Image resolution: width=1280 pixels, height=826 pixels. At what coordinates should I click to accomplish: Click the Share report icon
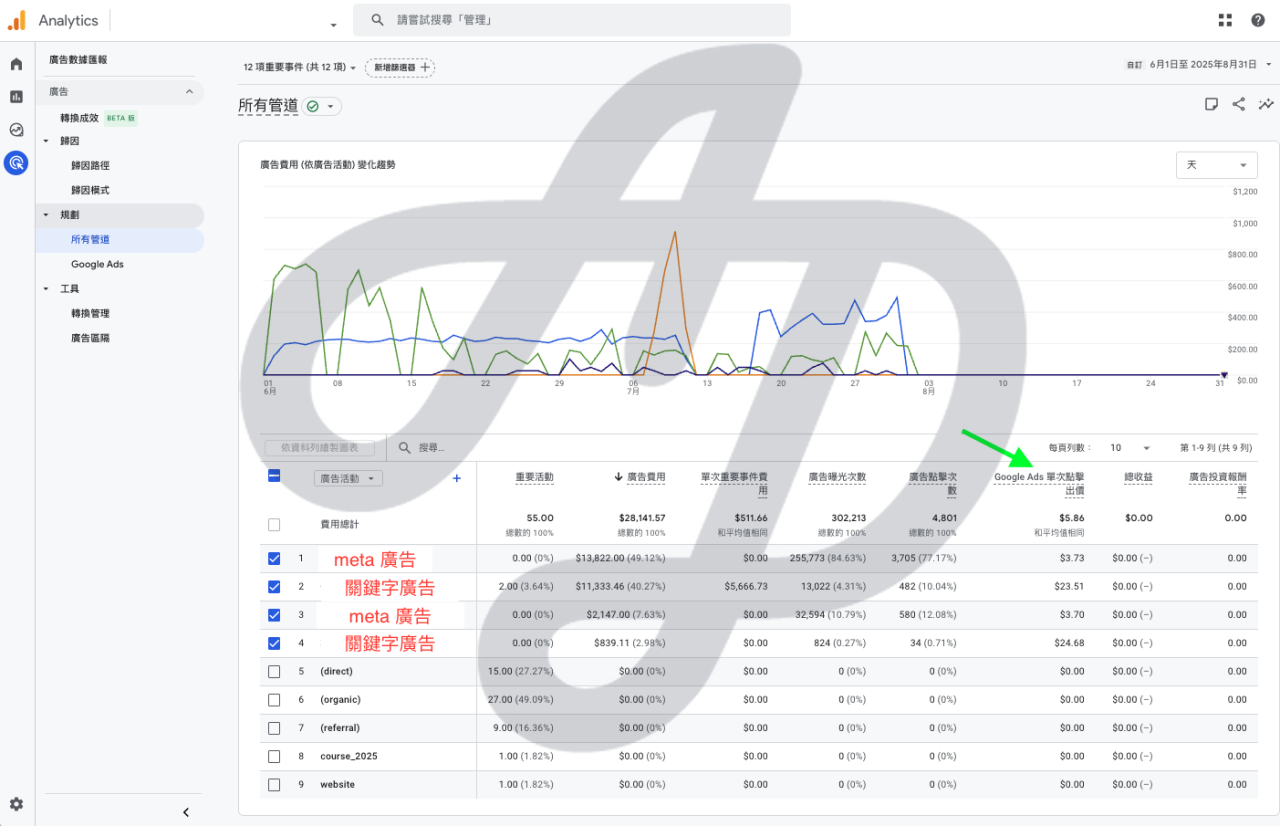1239,104
